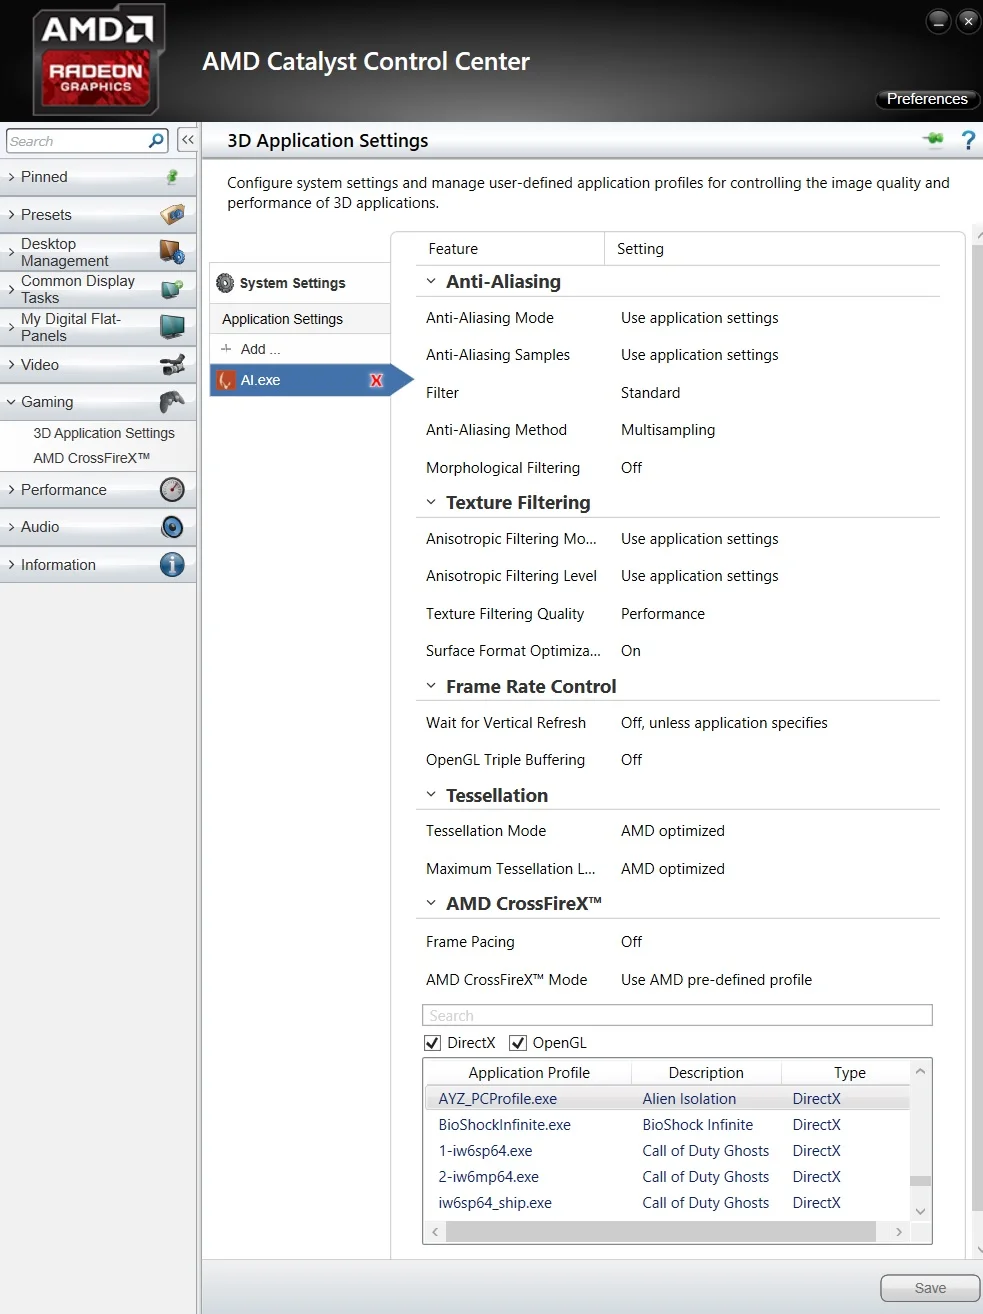Image resolution: width=983 pixels, height=1314 pixels.
Task: Select BioShockInfinite.exe in profile list
Action: coord(504,1125)
